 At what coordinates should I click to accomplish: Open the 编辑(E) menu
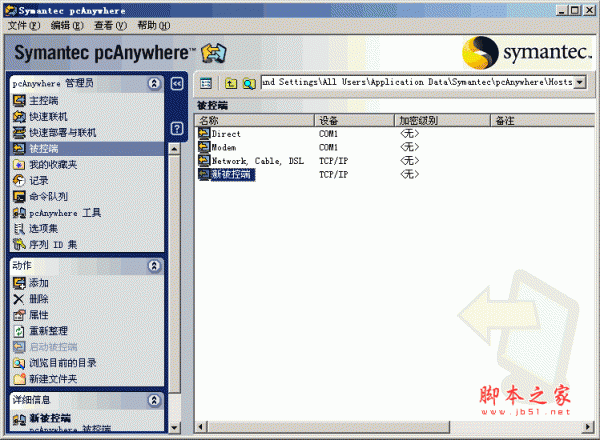coord(67,26)
